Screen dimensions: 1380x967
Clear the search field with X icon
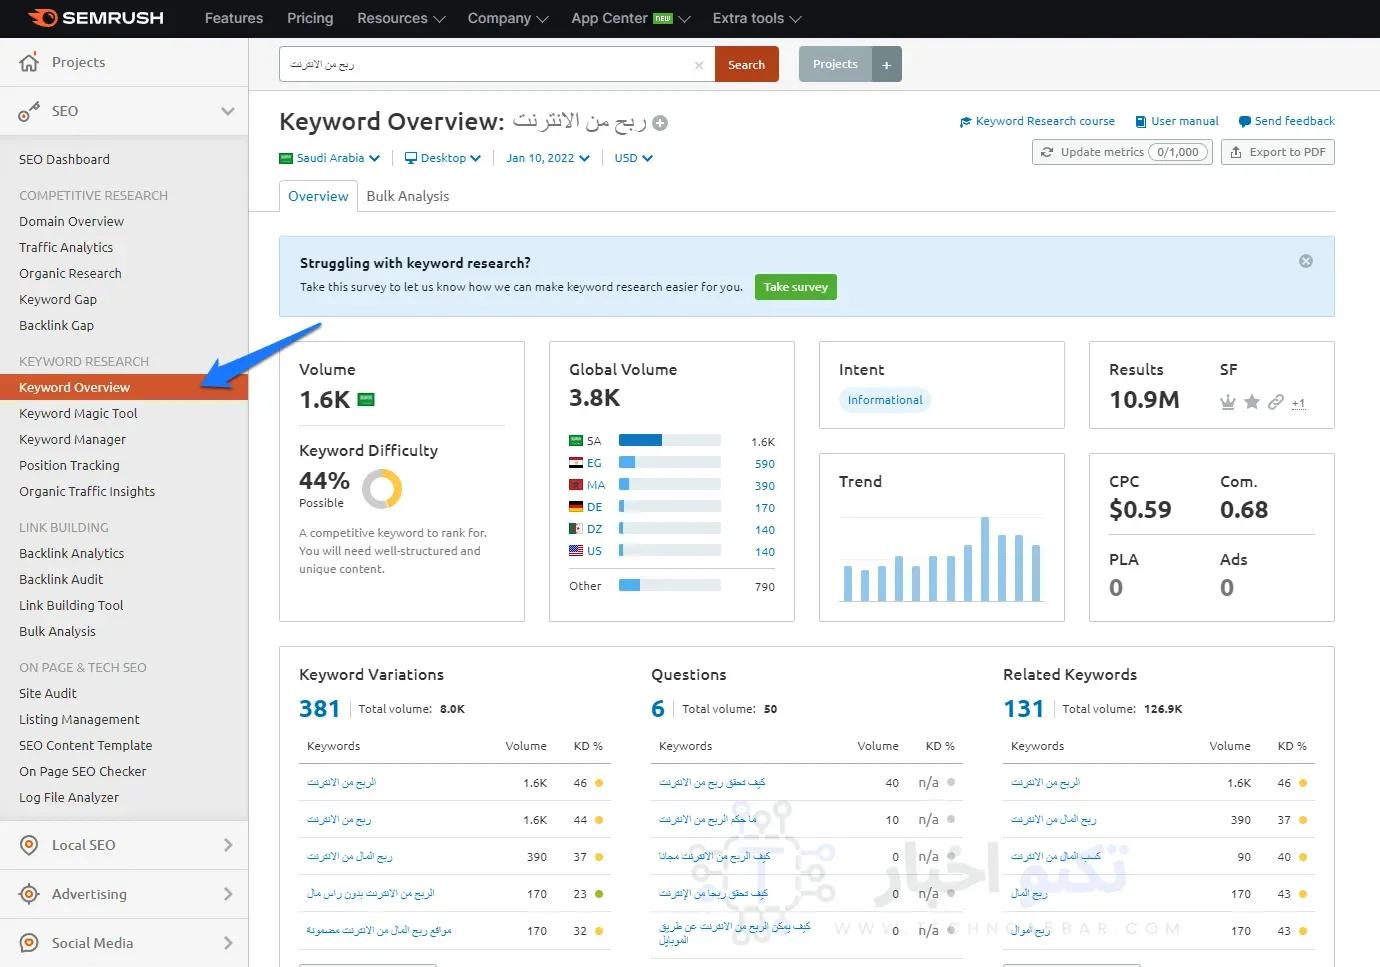699,65
